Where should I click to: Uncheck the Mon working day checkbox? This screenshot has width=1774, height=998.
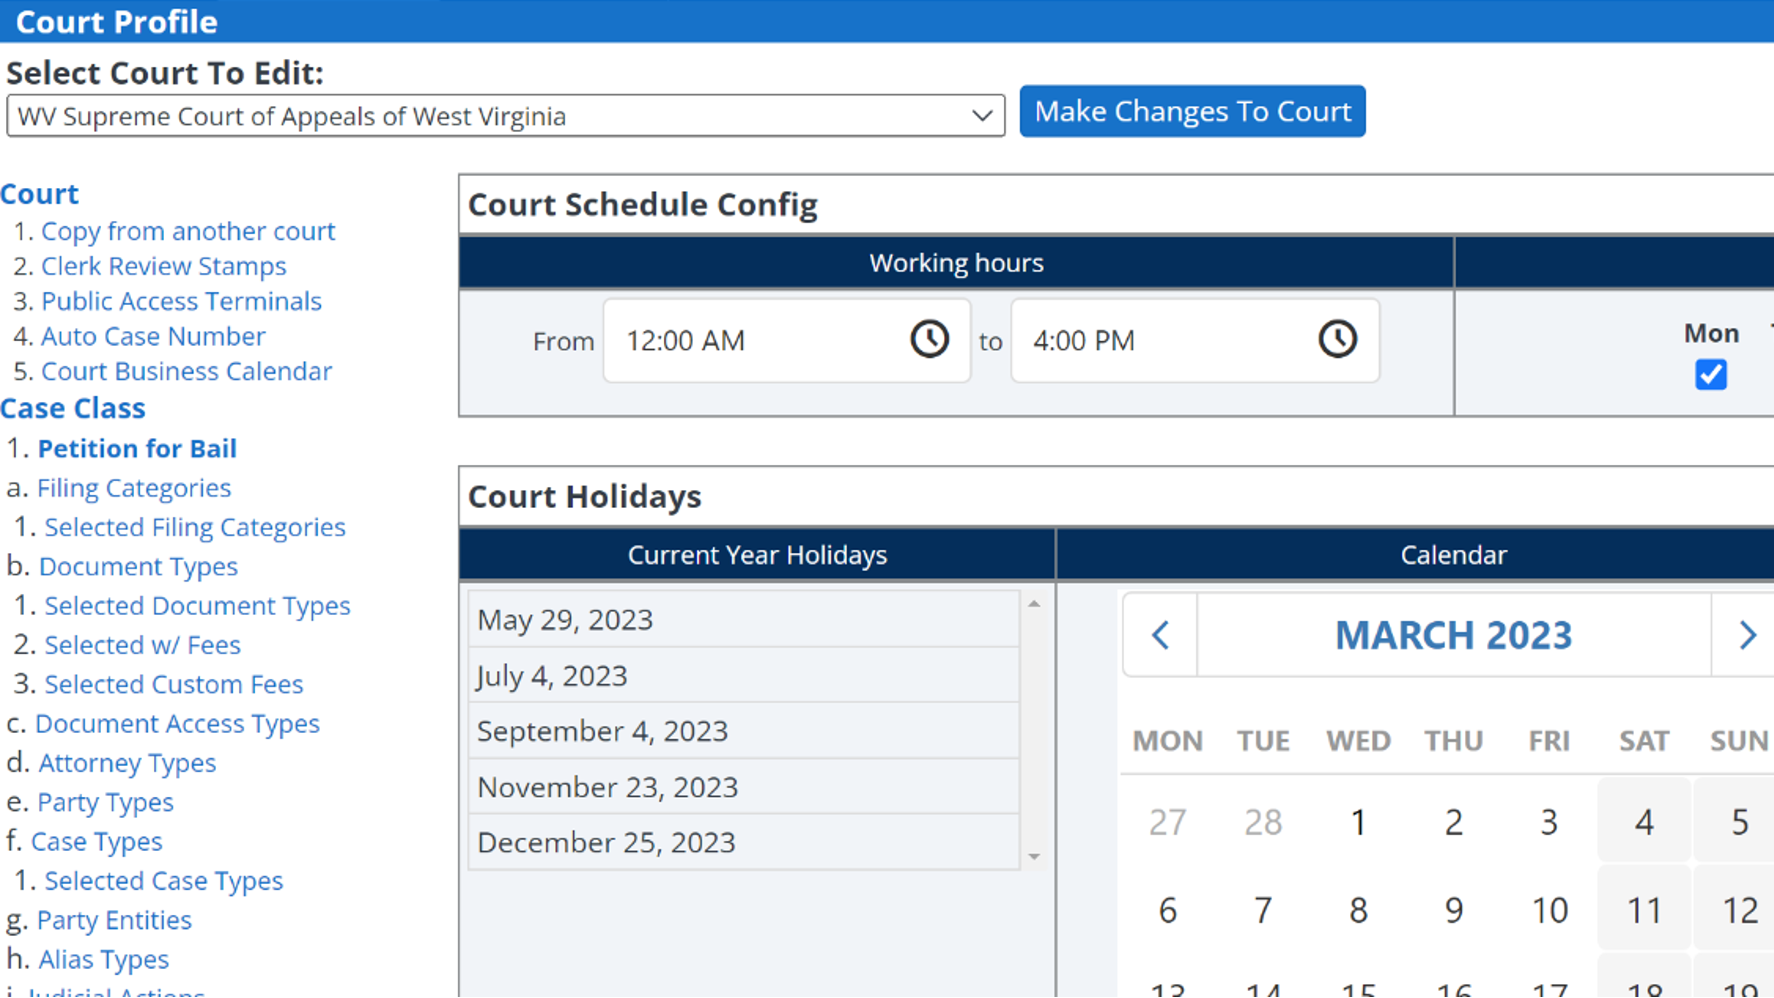(1710, 375)
